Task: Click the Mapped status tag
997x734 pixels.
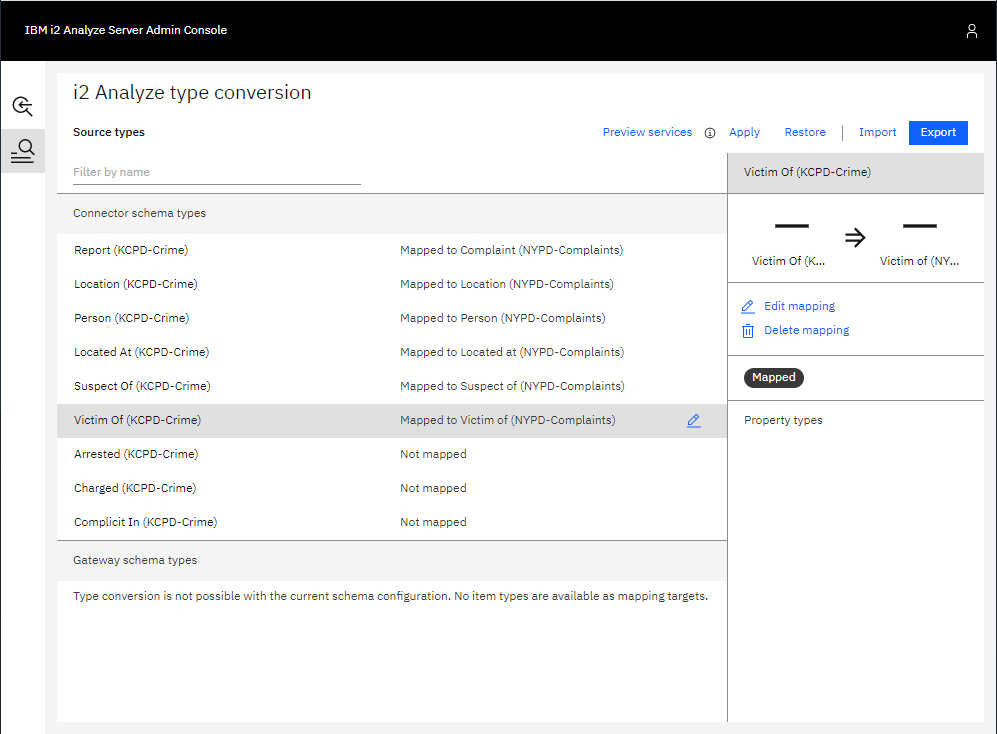Action: (x=773, y=377)
